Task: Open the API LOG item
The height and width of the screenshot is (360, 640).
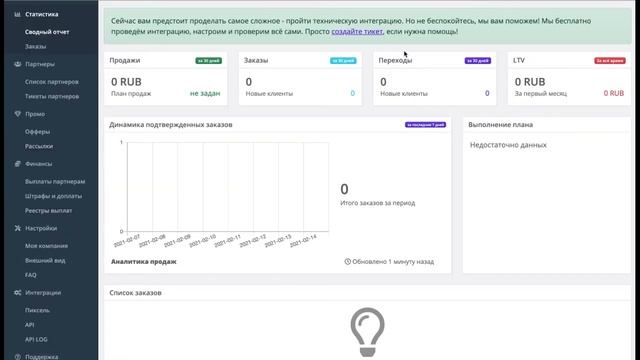Action: click(x=36, y=340)
